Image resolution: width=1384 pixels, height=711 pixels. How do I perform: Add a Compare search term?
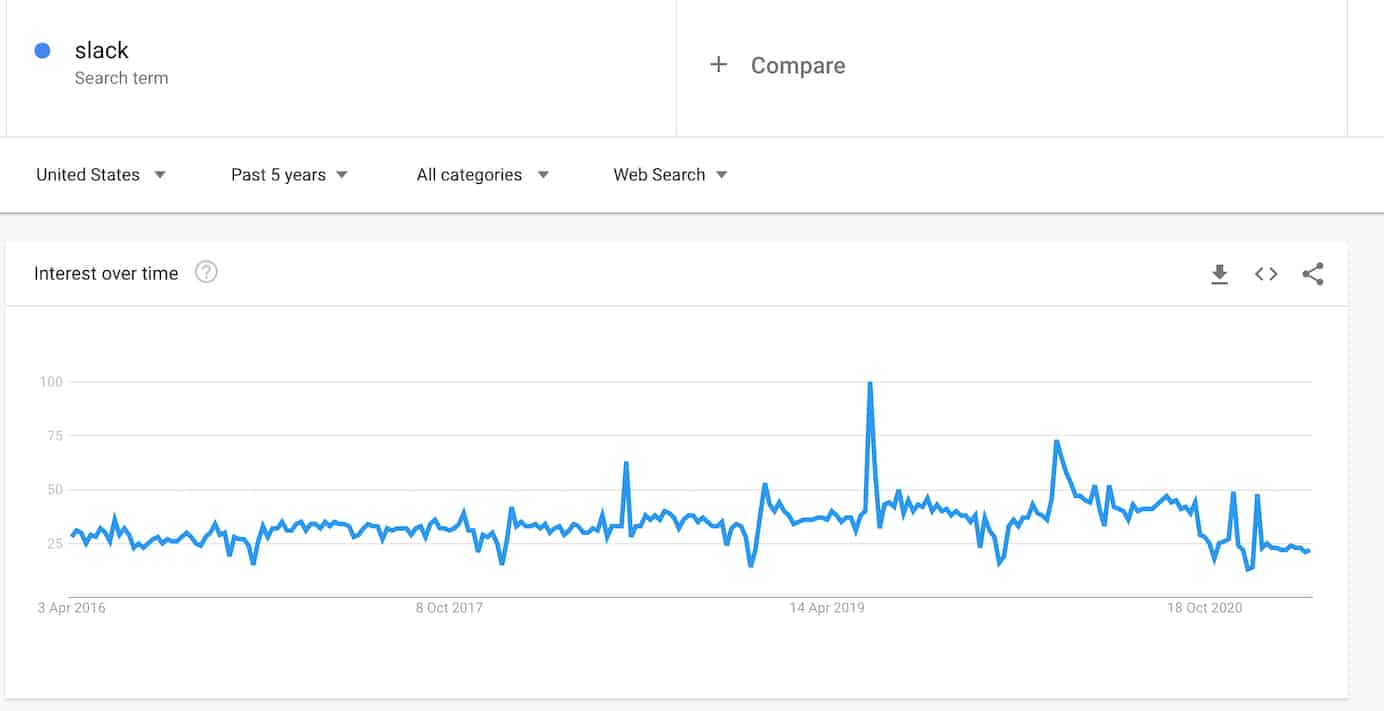pos(797,65)
